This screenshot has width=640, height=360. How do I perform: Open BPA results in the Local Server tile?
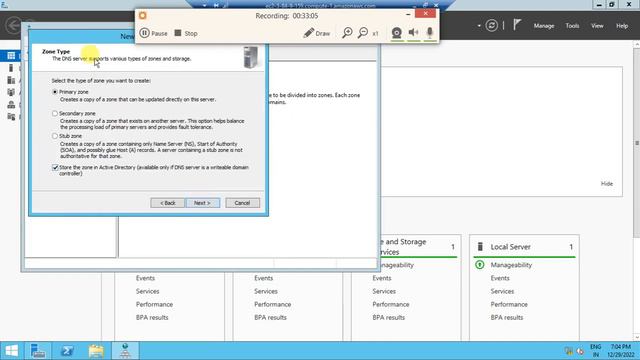click(x=507, y=317)
